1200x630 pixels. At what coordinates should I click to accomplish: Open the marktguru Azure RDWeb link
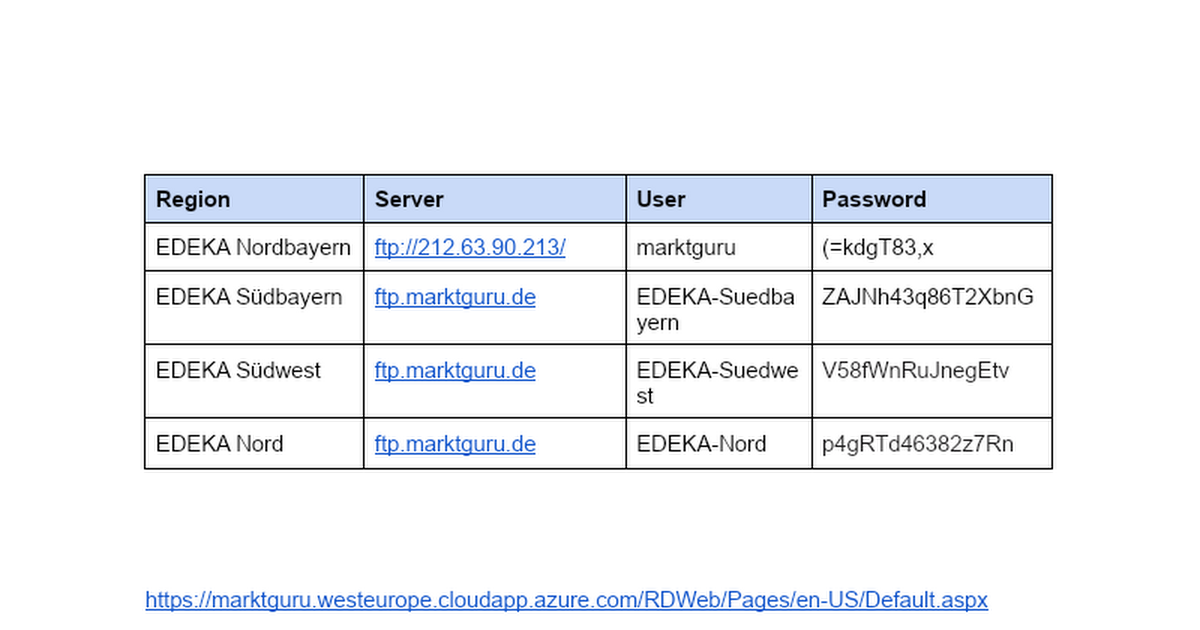point(566,600)
